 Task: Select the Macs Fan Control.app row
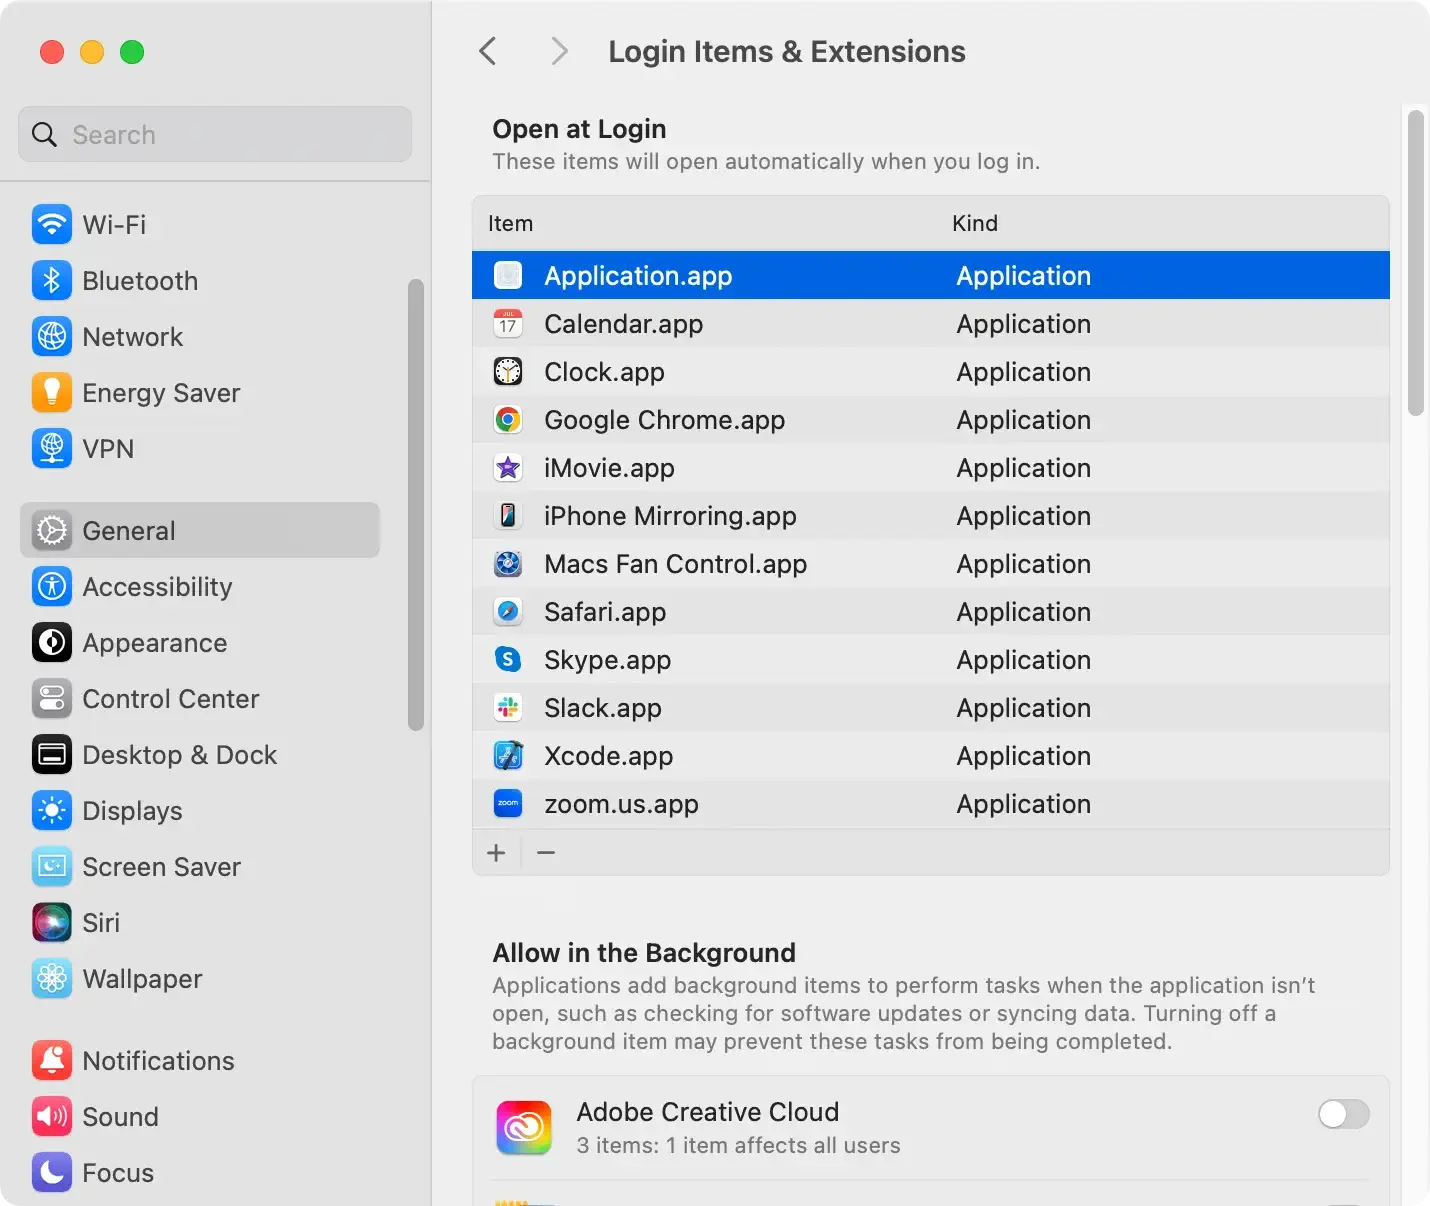(931, 563)
